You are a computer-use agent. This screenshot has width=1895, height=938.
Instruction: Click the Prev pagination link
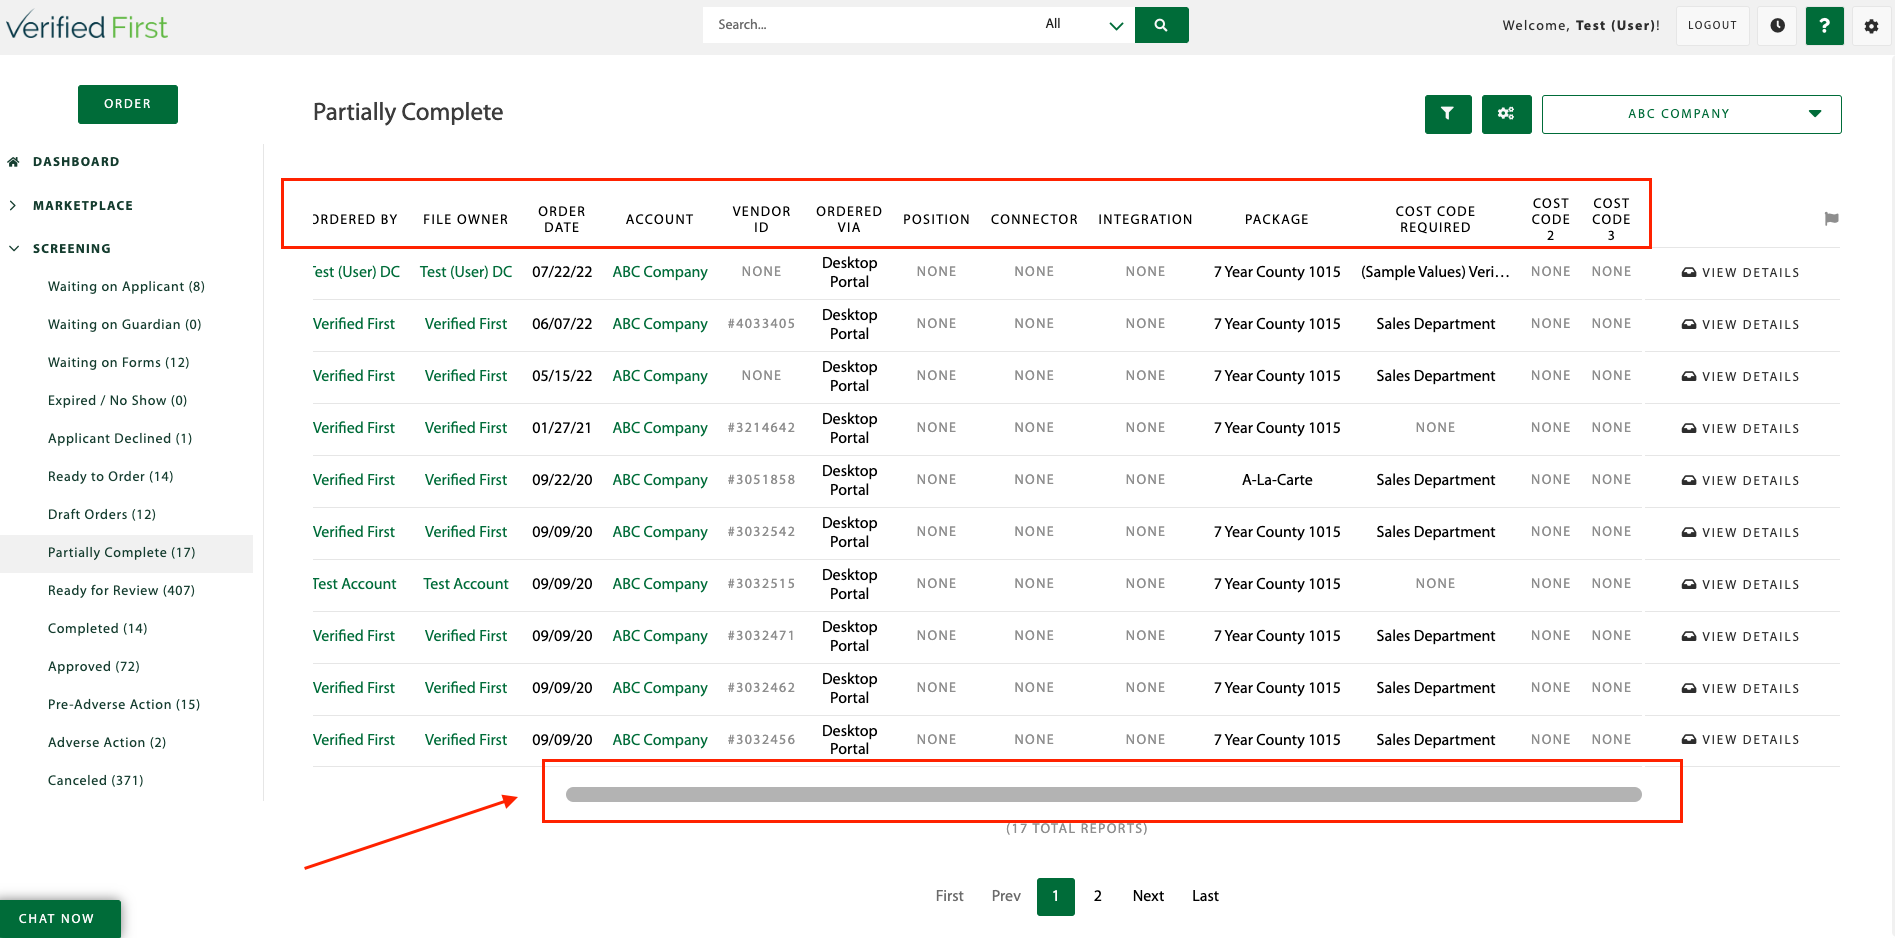tap(1006, 896)
